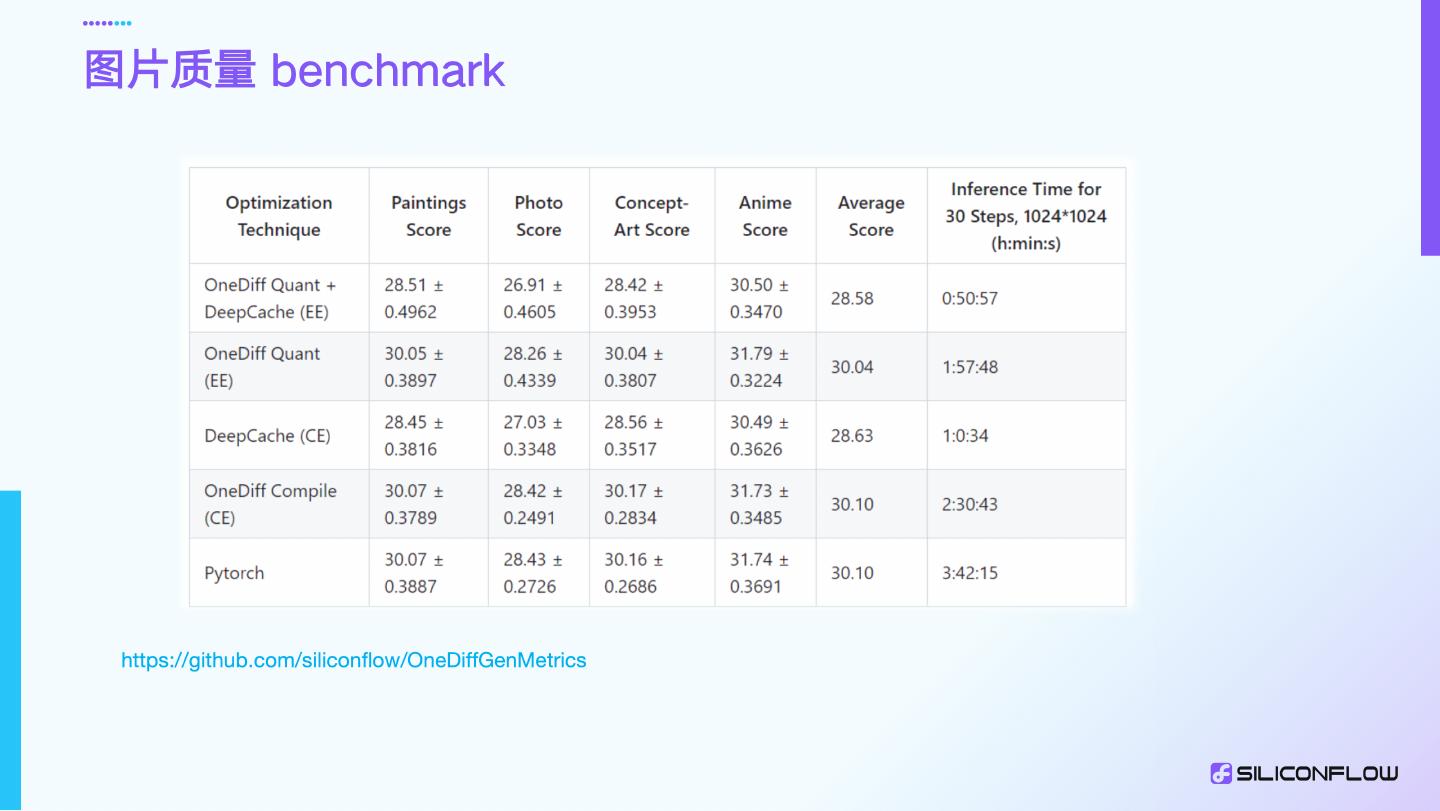
Task: Click the "Optimization Technique" column header
Action: click(x=279, y=216)
